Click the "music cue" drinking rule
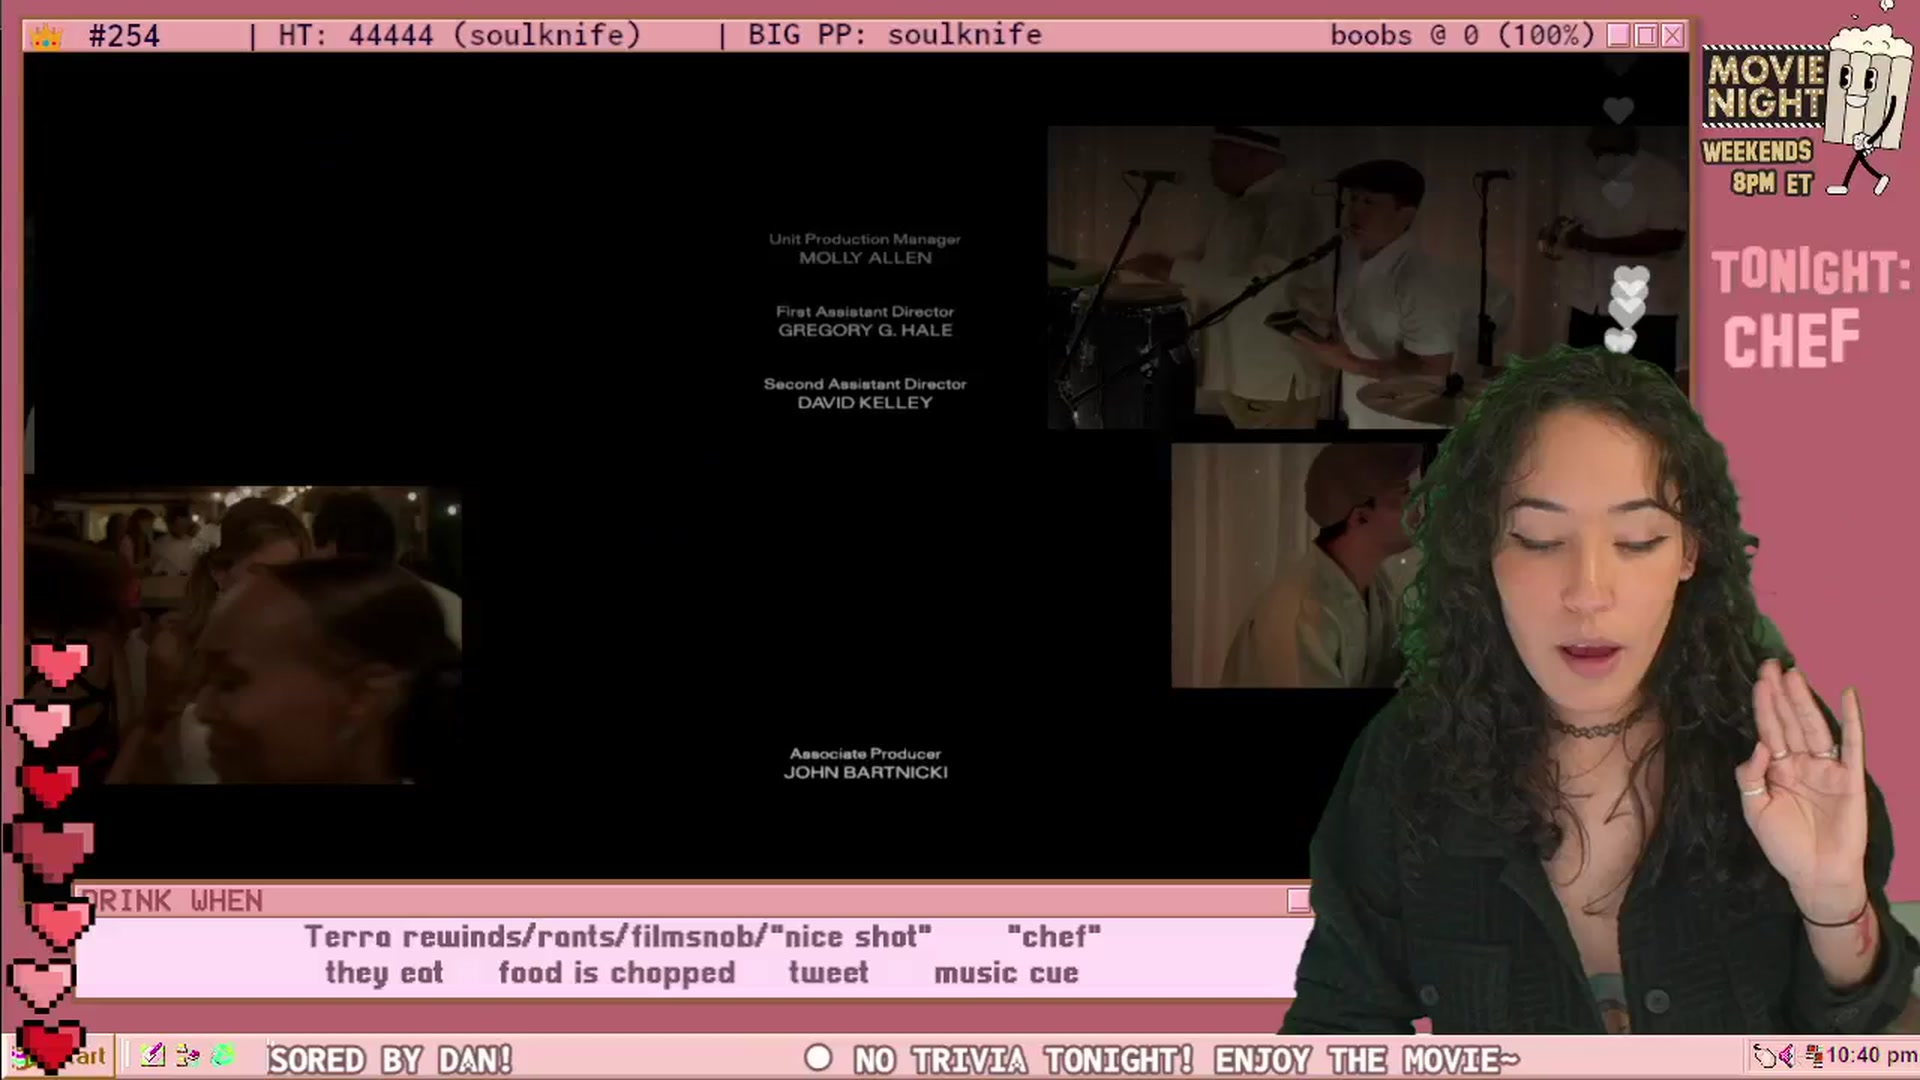Image resolution: width=1920 pixels, height=1080 pixels. (x=1006, y=973)
